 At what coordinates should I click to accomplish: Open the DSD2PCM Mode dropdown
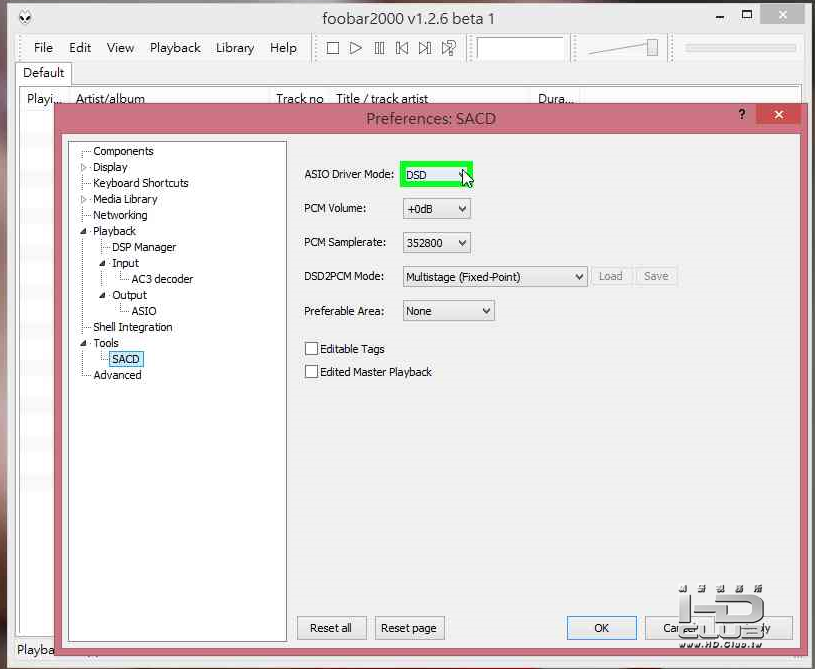495,277
